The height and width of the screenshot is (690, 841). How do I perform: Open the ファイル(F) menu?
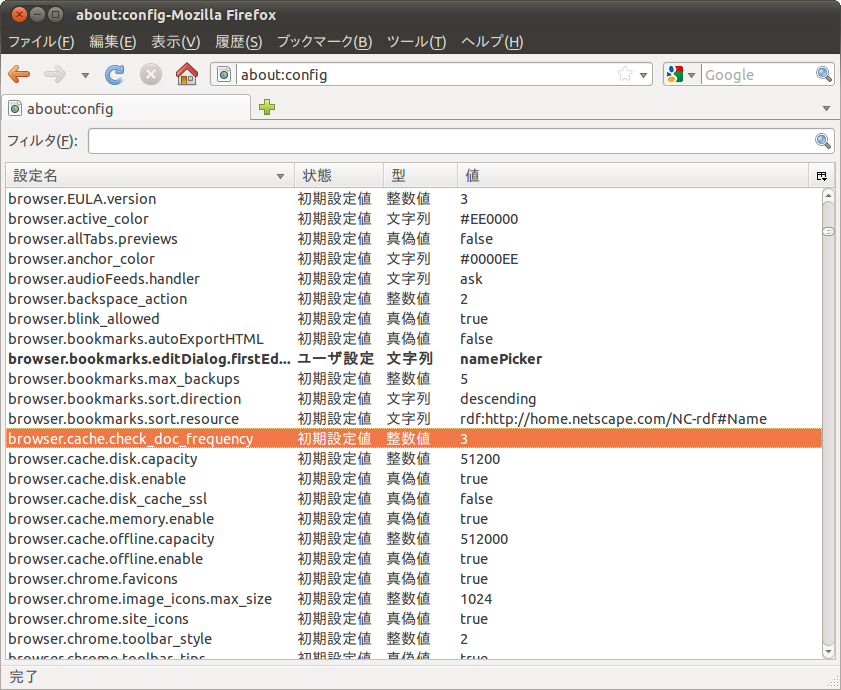41,42
